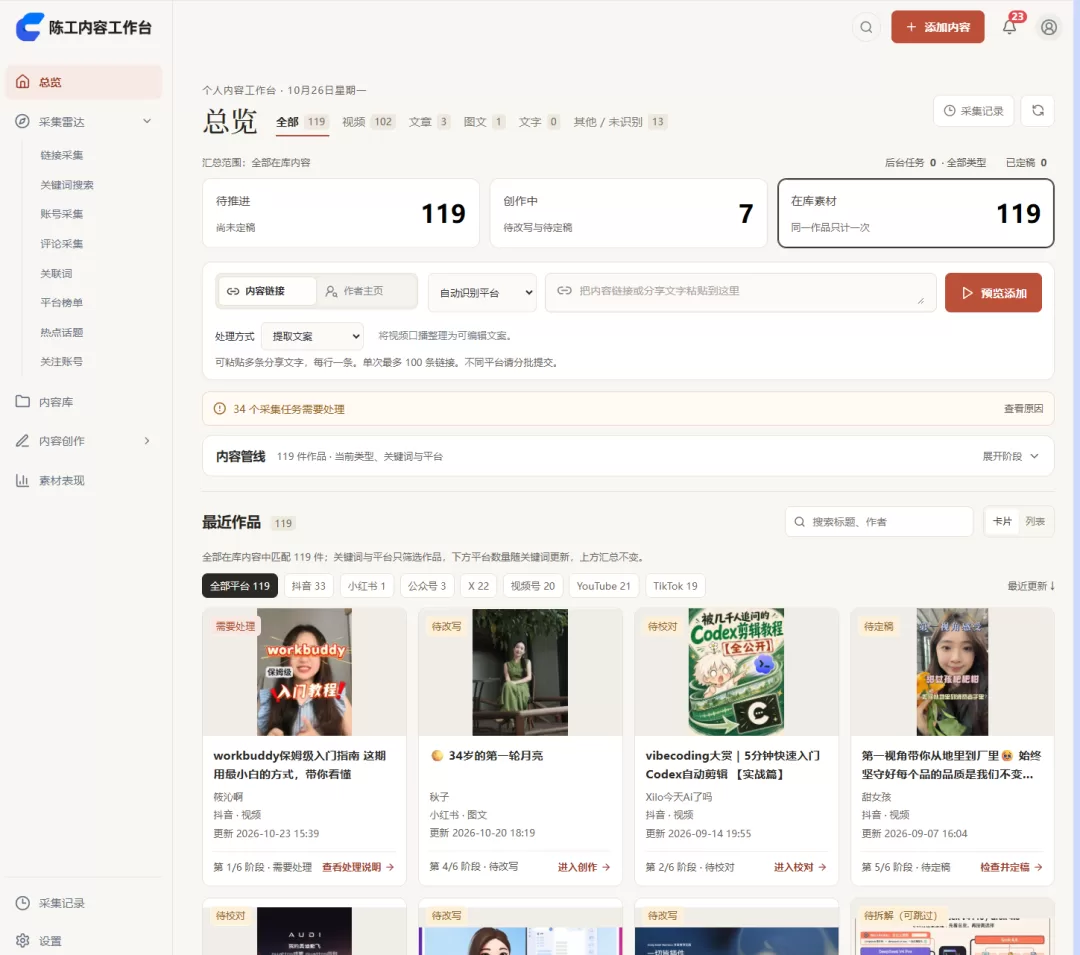1080x955 pixels.
Task: Open 关键词搜索 in the sidebar
Action: pyautogui.click(x=67, y=185)
